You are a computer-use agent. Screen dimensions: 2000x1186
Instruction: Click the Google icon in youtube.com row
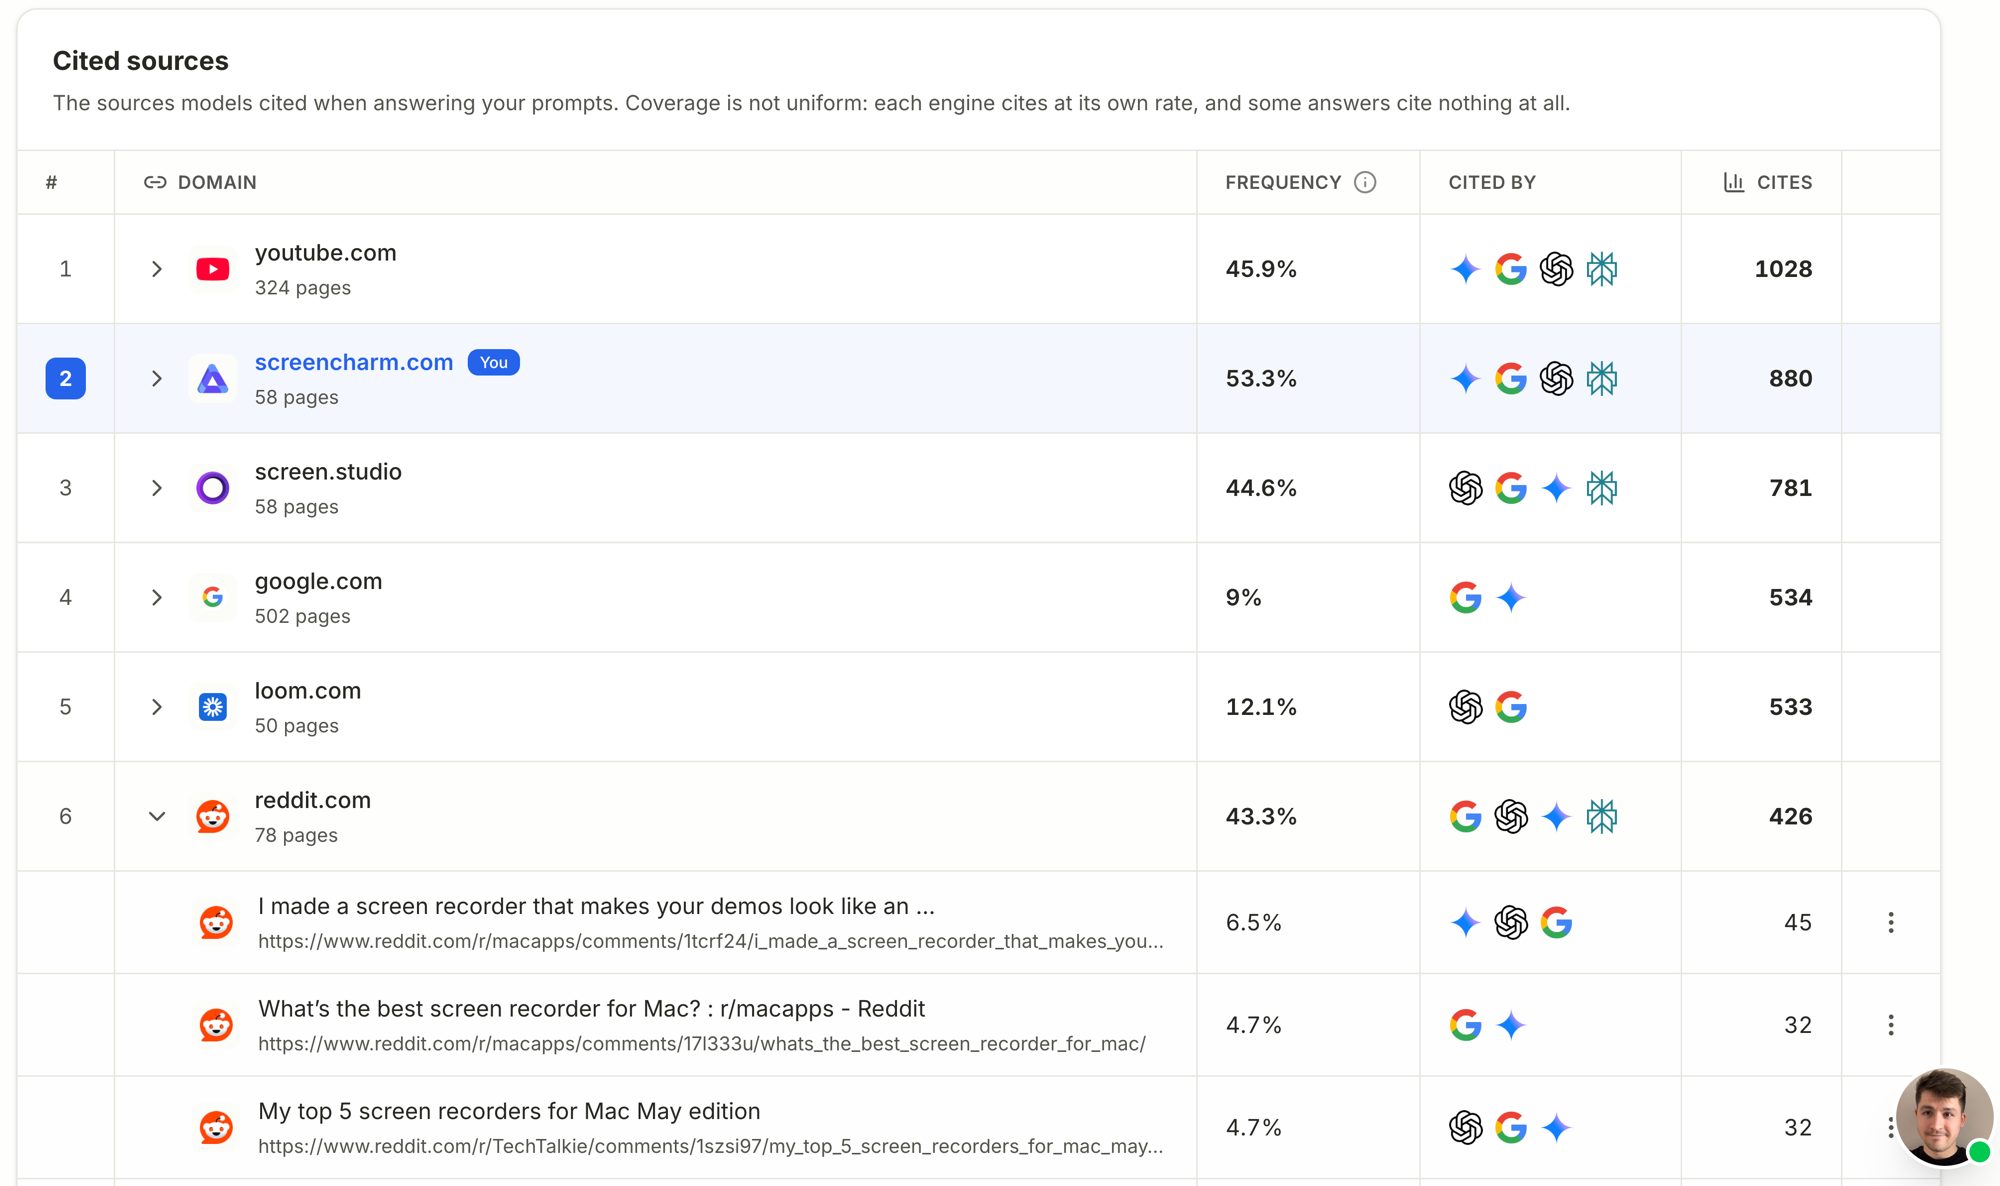(1511, 269)
